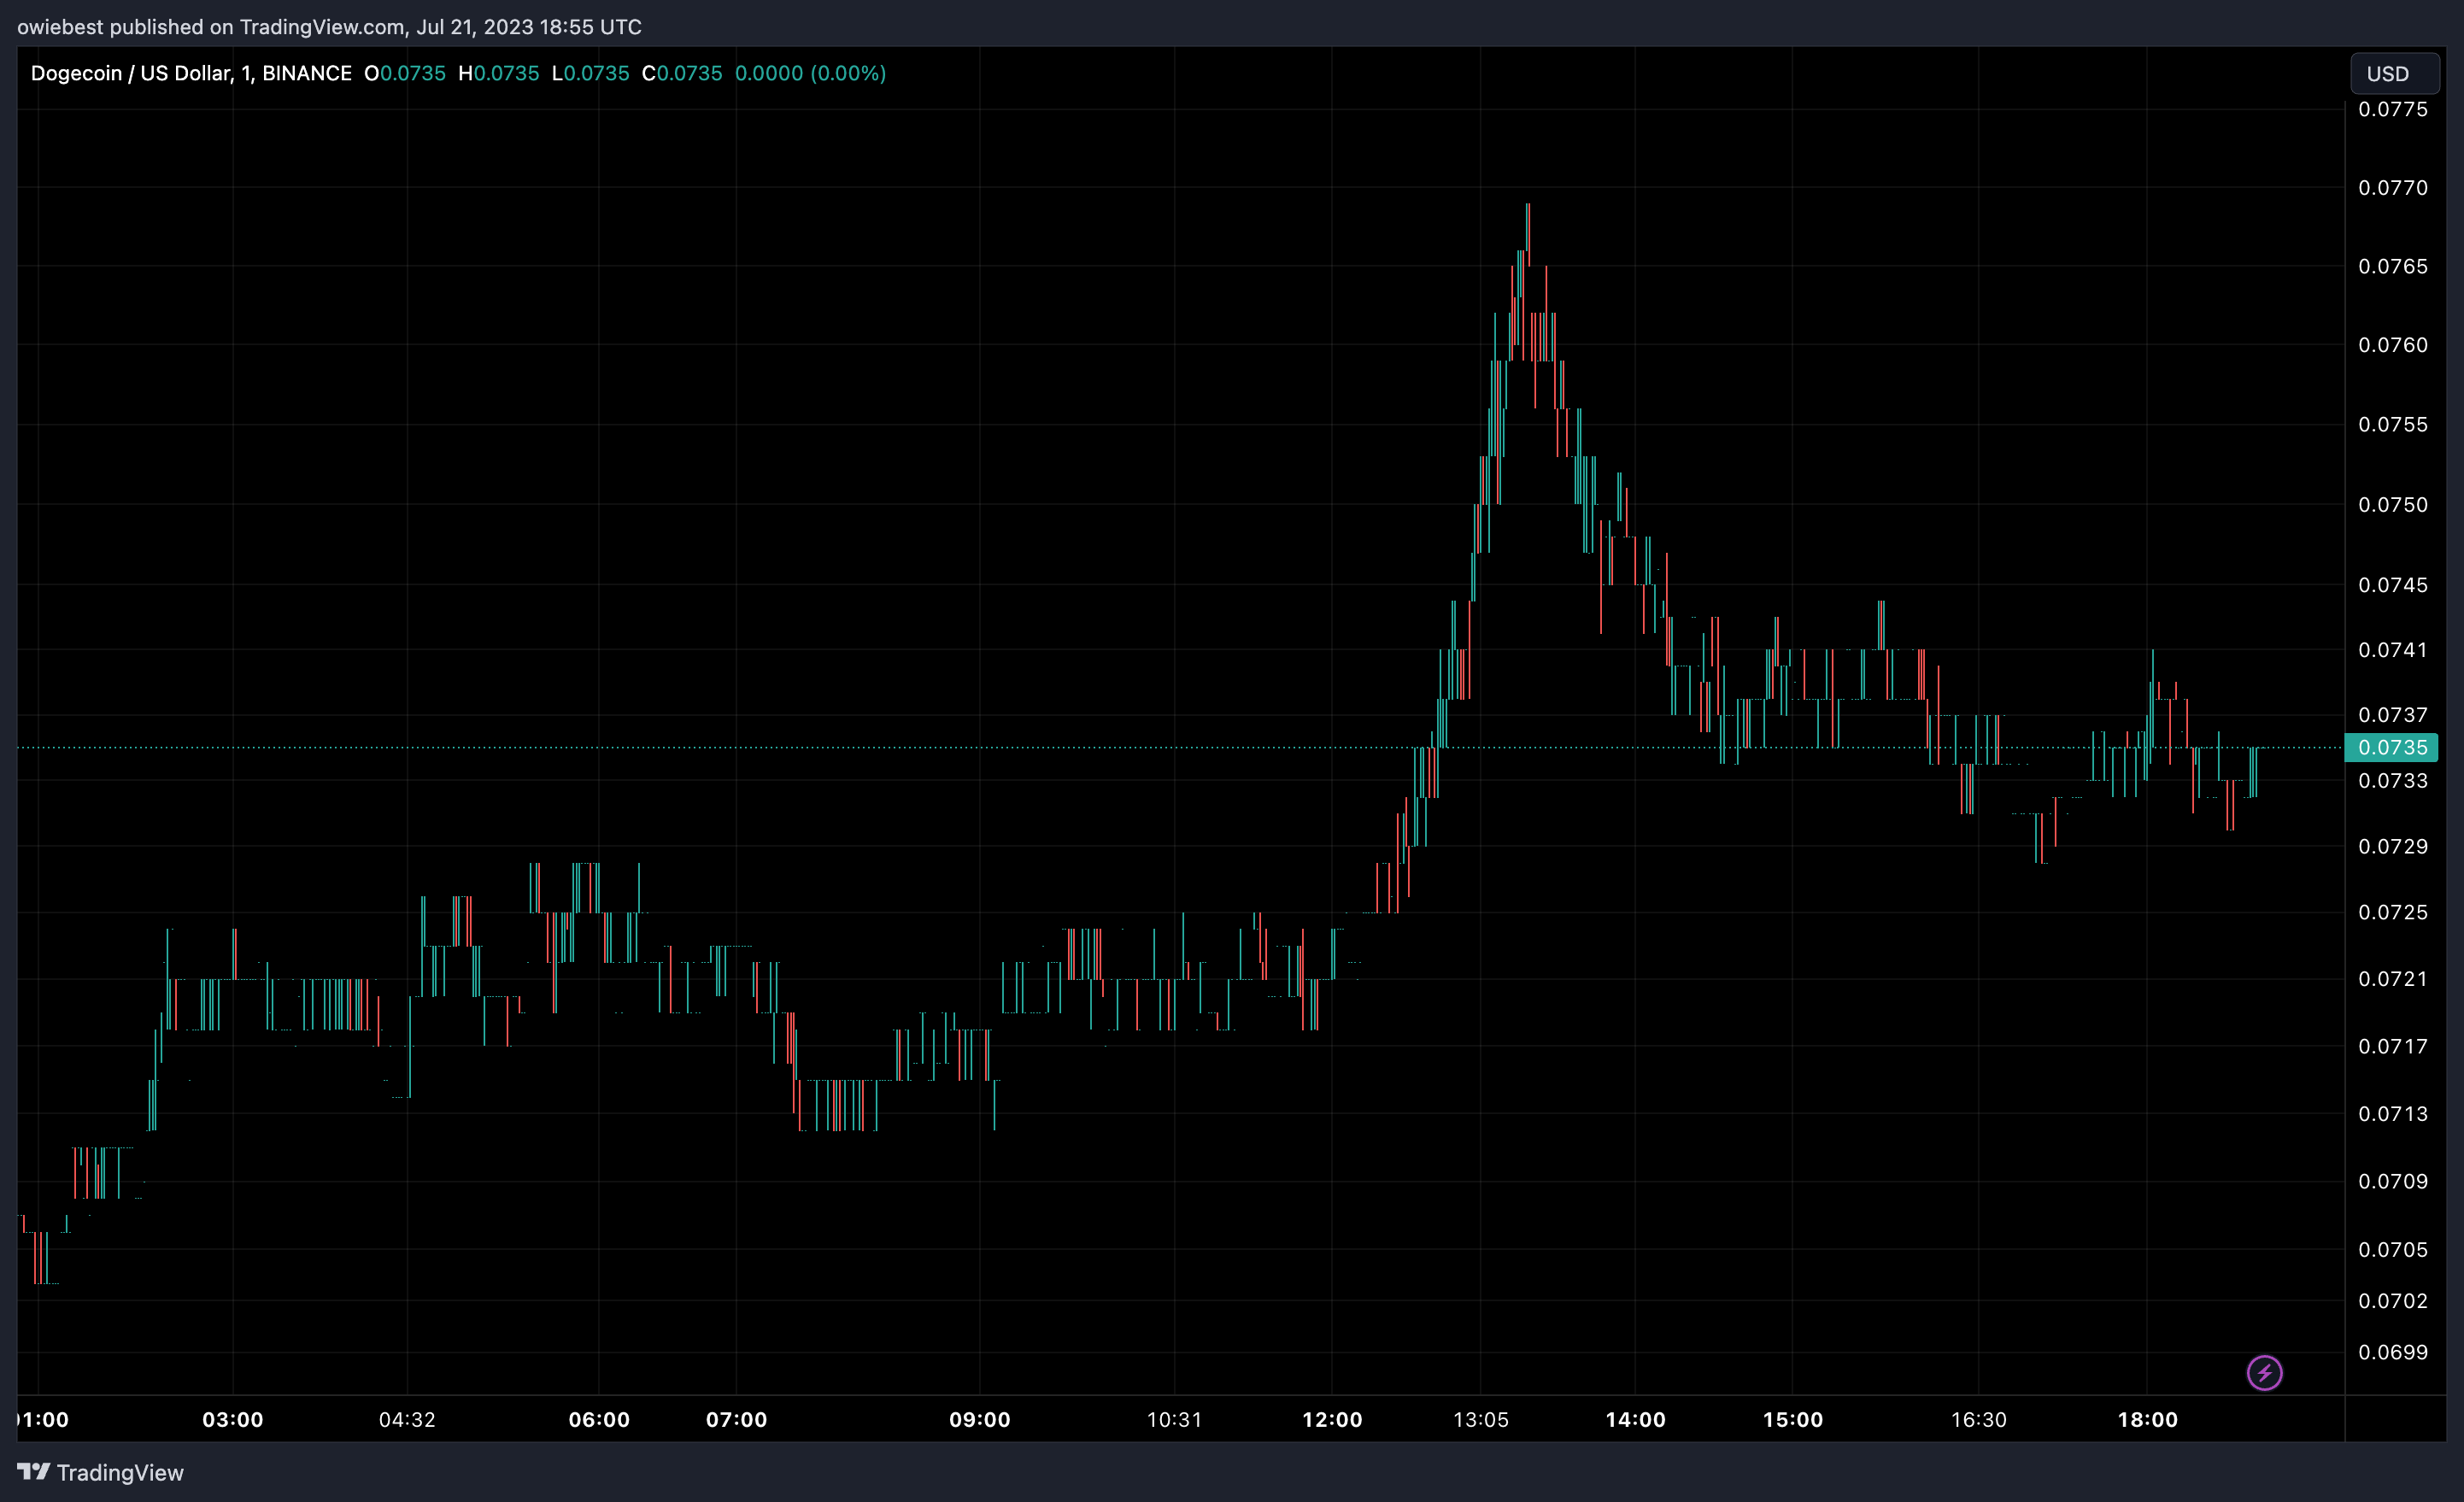Click the 0.0741 price axis label

click(2392, 650)
